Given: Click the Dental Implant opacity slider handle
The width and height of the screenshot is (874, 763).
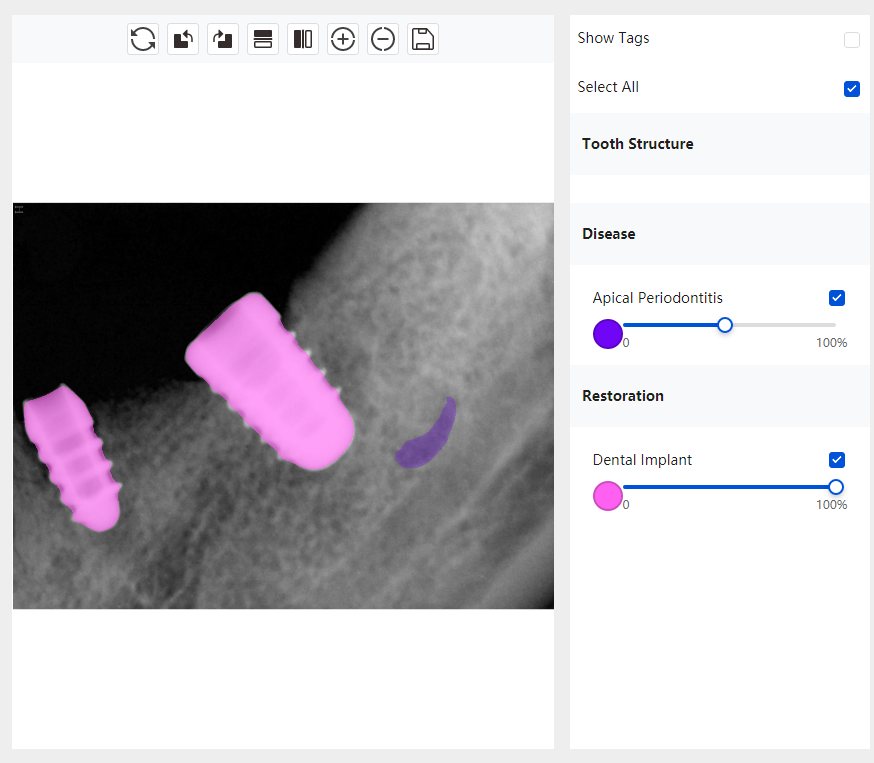Looking at the screenshot, I should coord(836,487).
